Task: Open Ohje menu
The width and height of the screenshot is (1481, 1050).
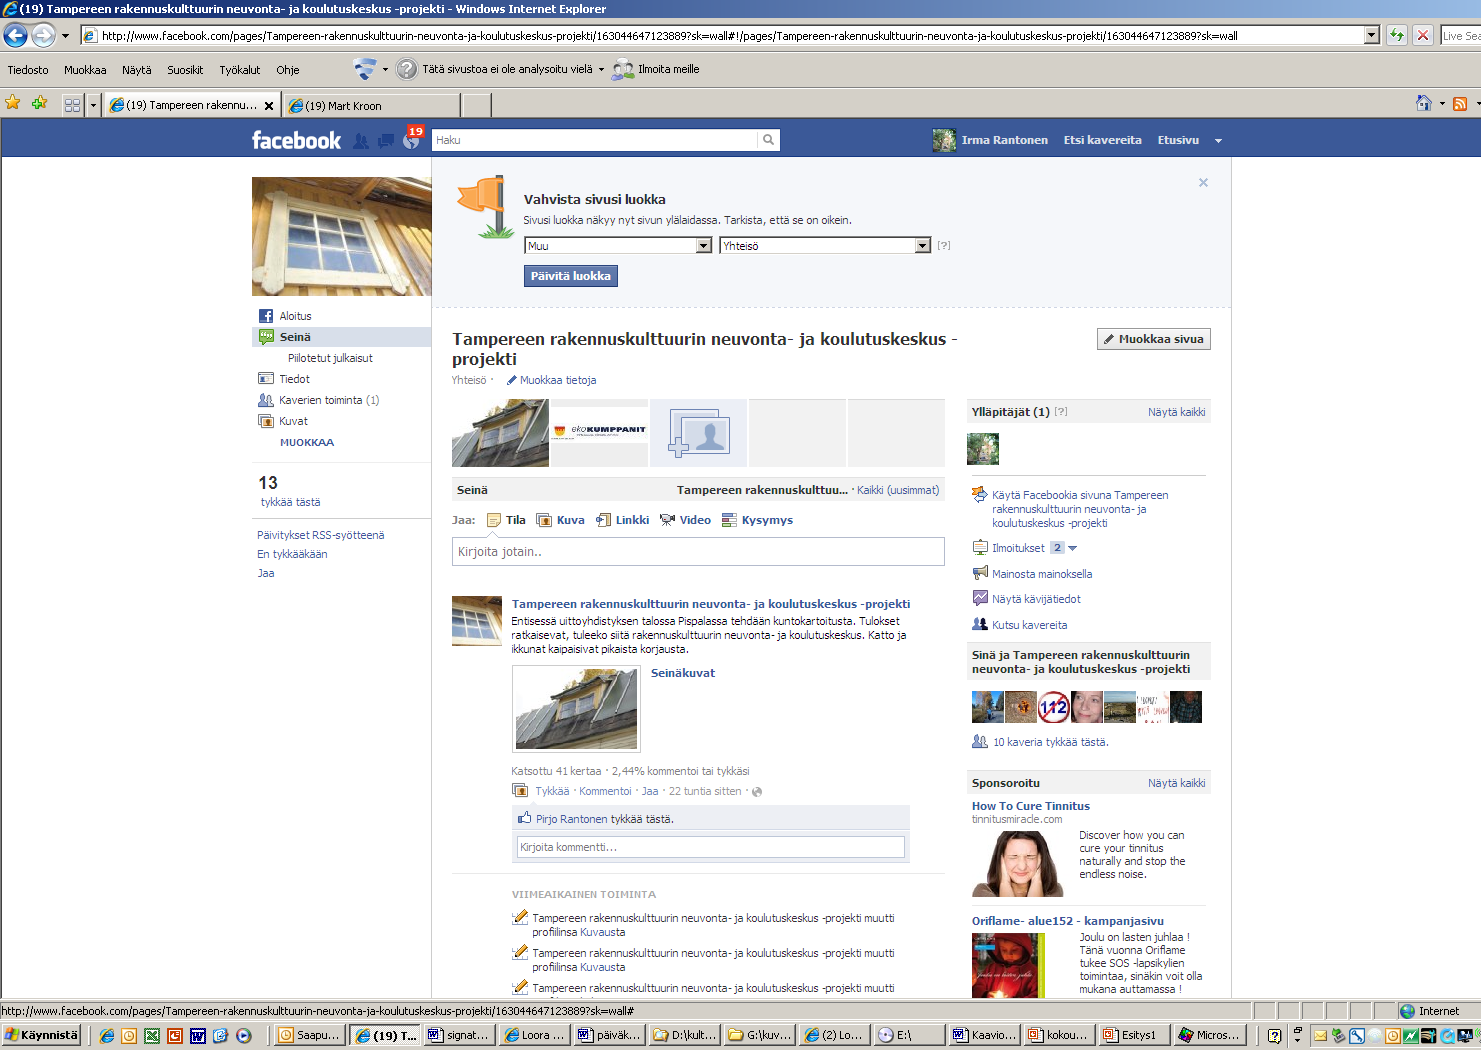Action: point(288,70)
